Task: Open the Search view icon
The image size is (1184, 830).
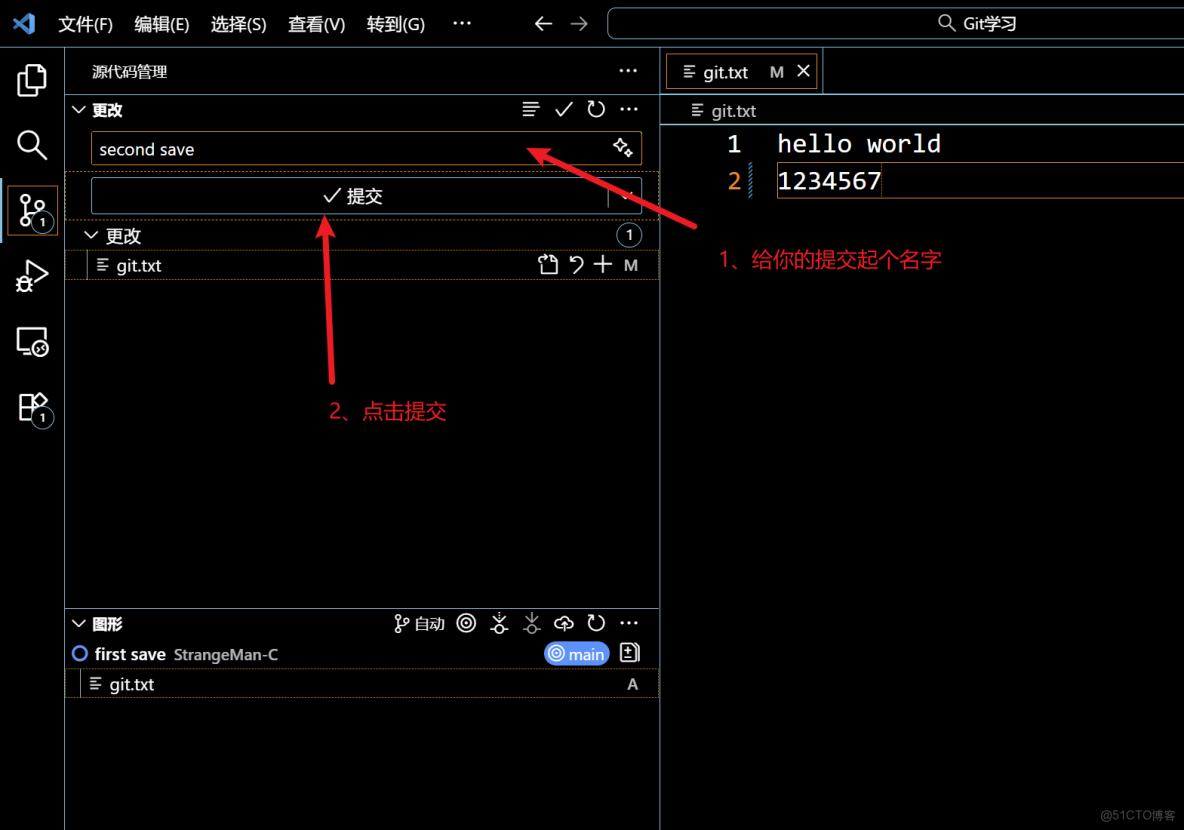Action: (x=31, y=146)
